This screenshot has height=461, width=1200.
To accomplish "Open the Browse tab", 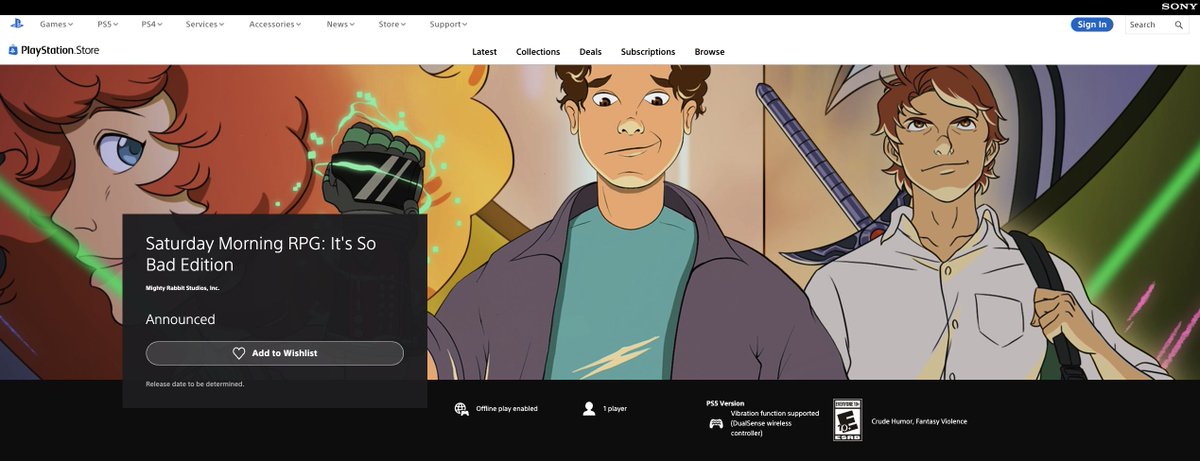I will (x=709, y=52).
